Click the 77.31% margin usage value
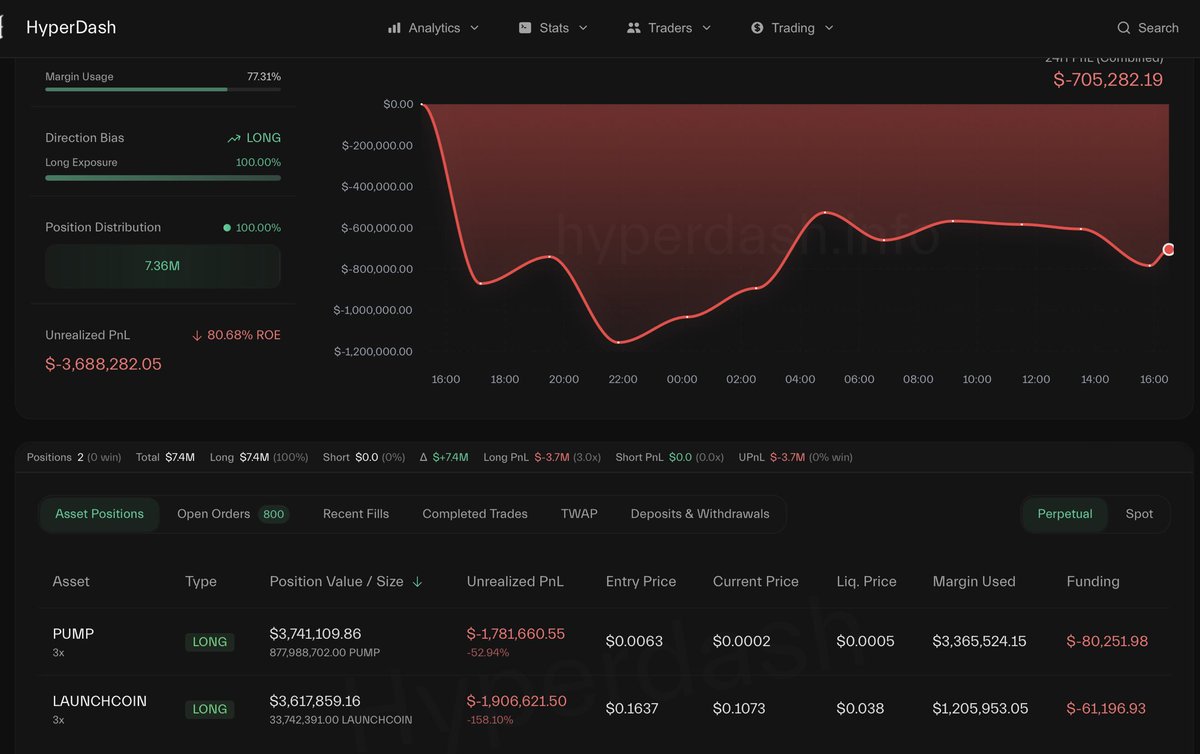This screenshot has height=754, width=1200. [264, 76]
